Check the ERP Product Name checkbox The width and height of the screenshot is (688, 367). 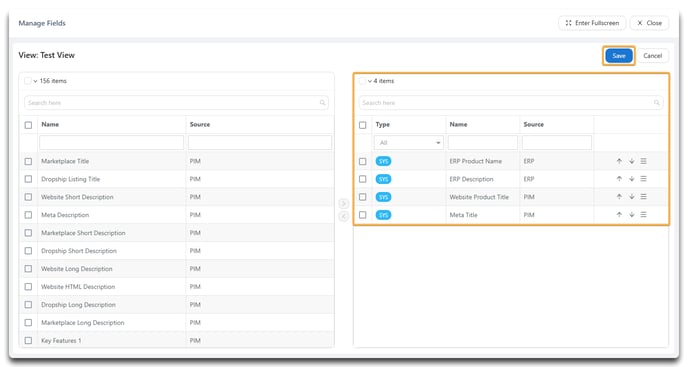tap(362, 162)
